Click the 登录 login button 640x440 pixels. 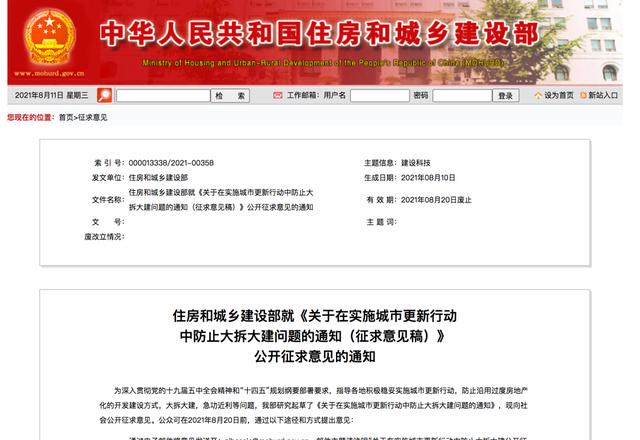point(506,96)
